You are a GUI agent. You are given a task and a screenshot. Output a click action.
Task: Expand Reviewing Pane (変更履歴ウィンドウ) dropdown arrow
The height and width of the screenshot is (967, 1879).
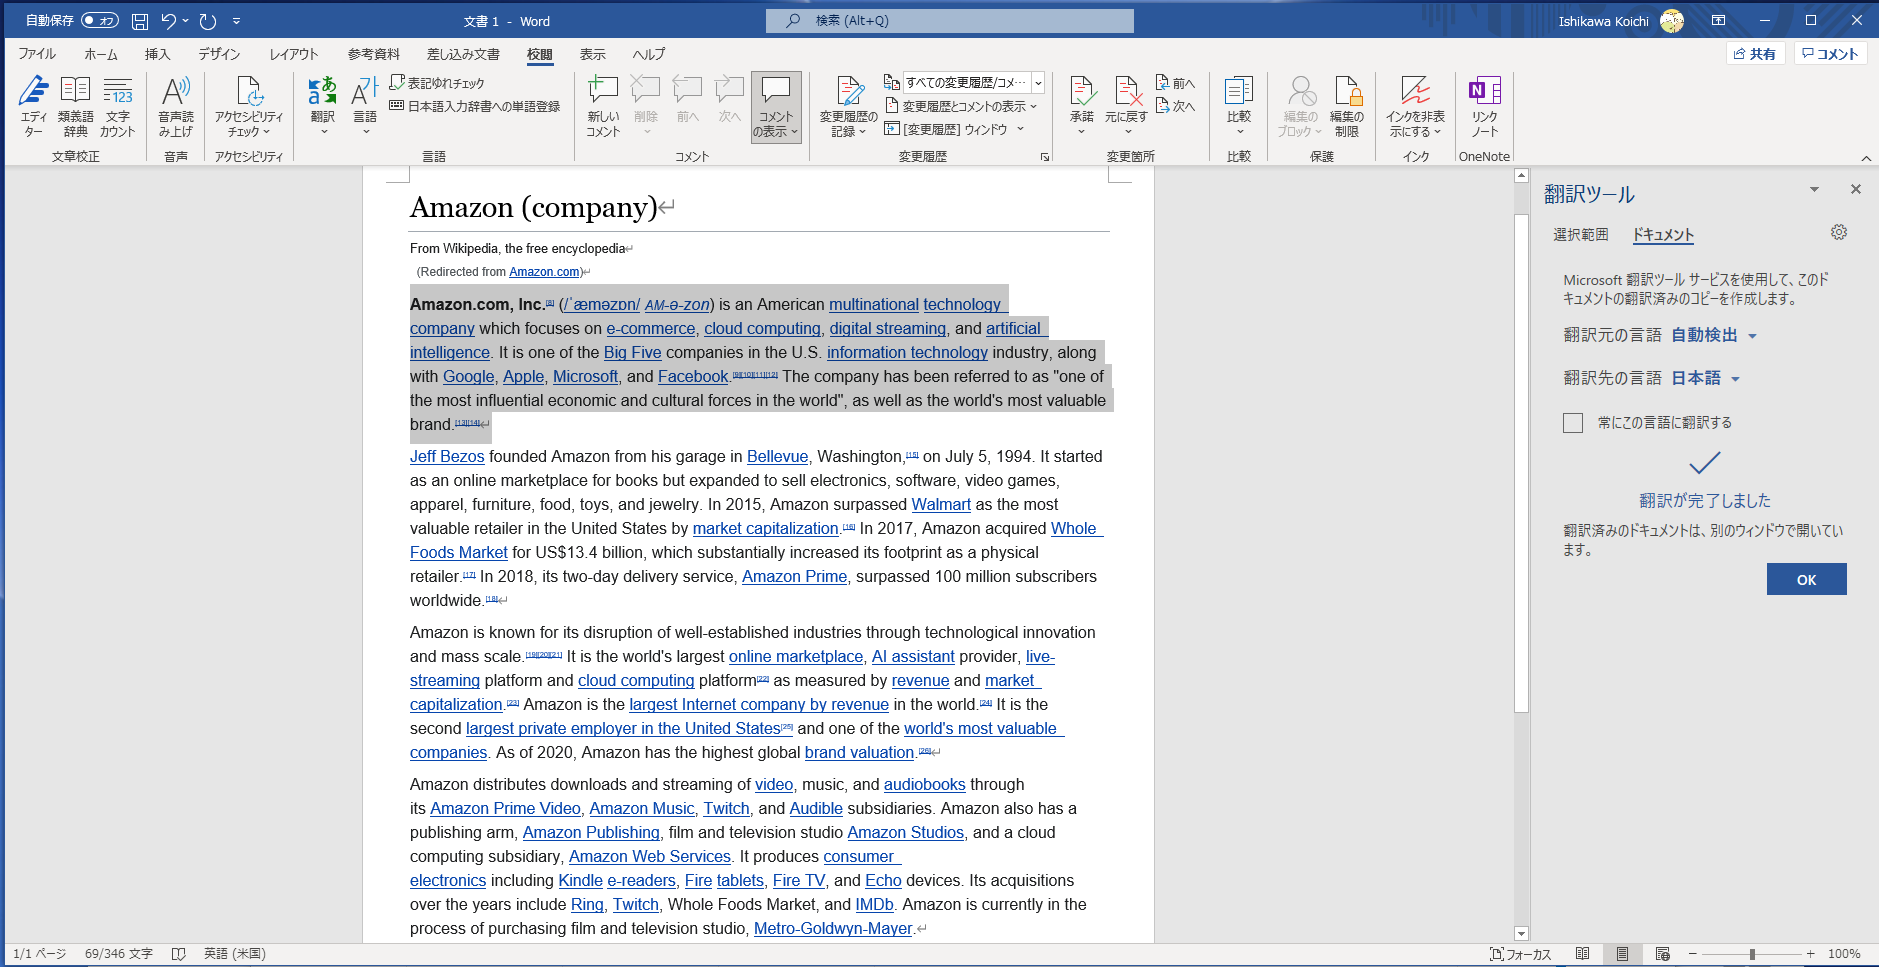pos(1021,129)
